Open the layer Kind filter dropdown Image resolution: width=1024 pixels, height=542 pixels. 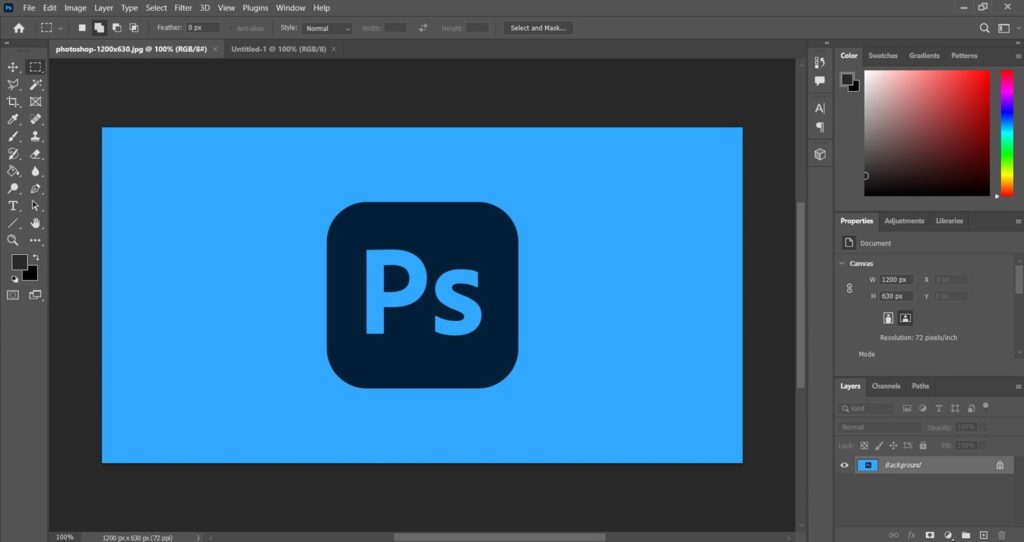(867, 409)
